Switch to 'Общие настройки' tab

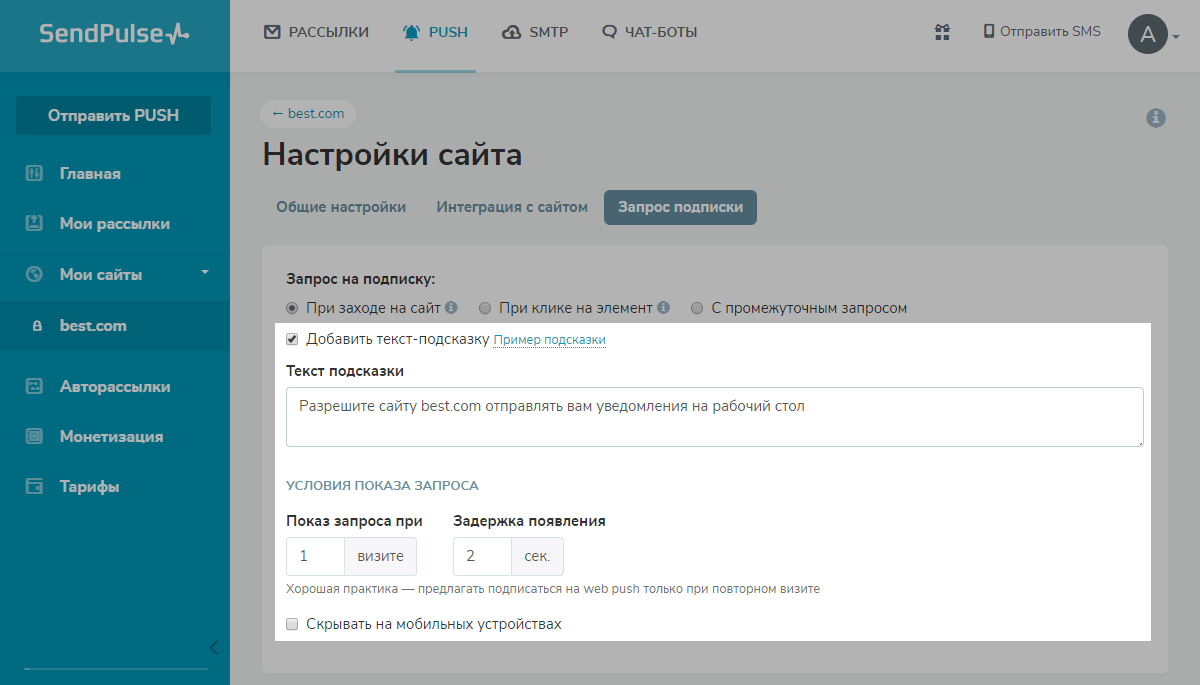pos(341,207)
